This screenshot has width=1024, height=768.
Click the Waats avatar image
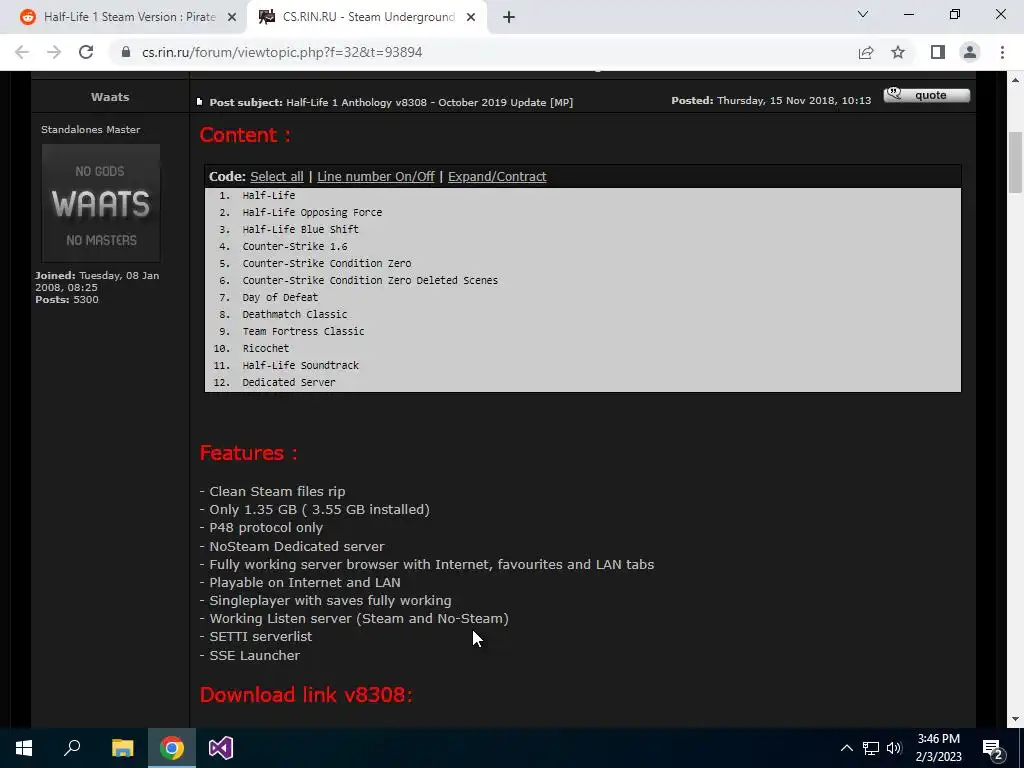(x=101, y=203)
